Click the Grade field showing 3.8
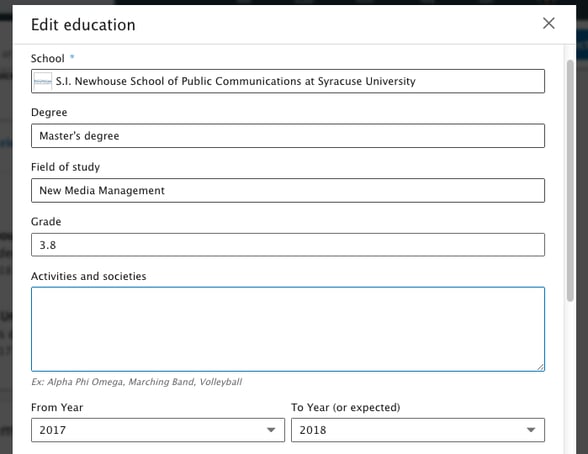This screenshot has width=588, height=454. (288, 245)
